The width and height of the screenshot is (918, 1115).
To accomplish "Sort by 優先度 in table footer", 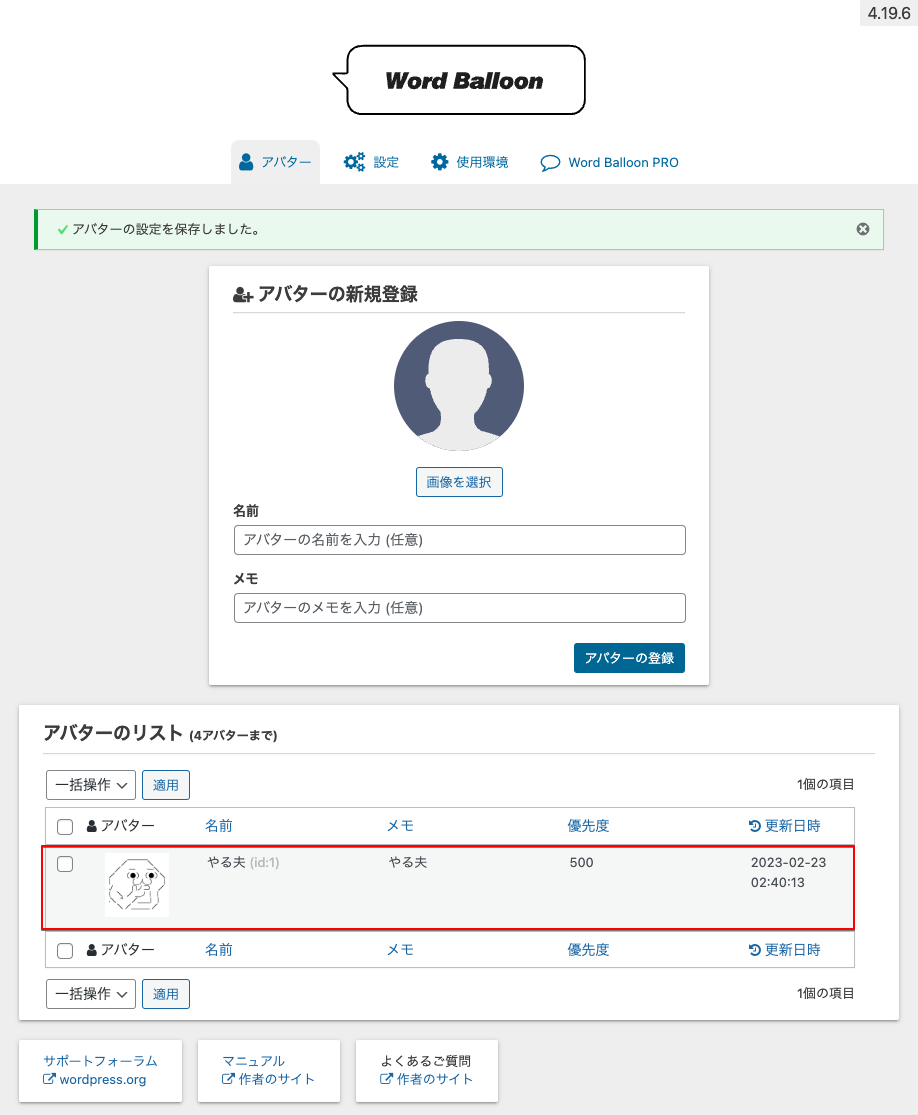I will [588, 949].
